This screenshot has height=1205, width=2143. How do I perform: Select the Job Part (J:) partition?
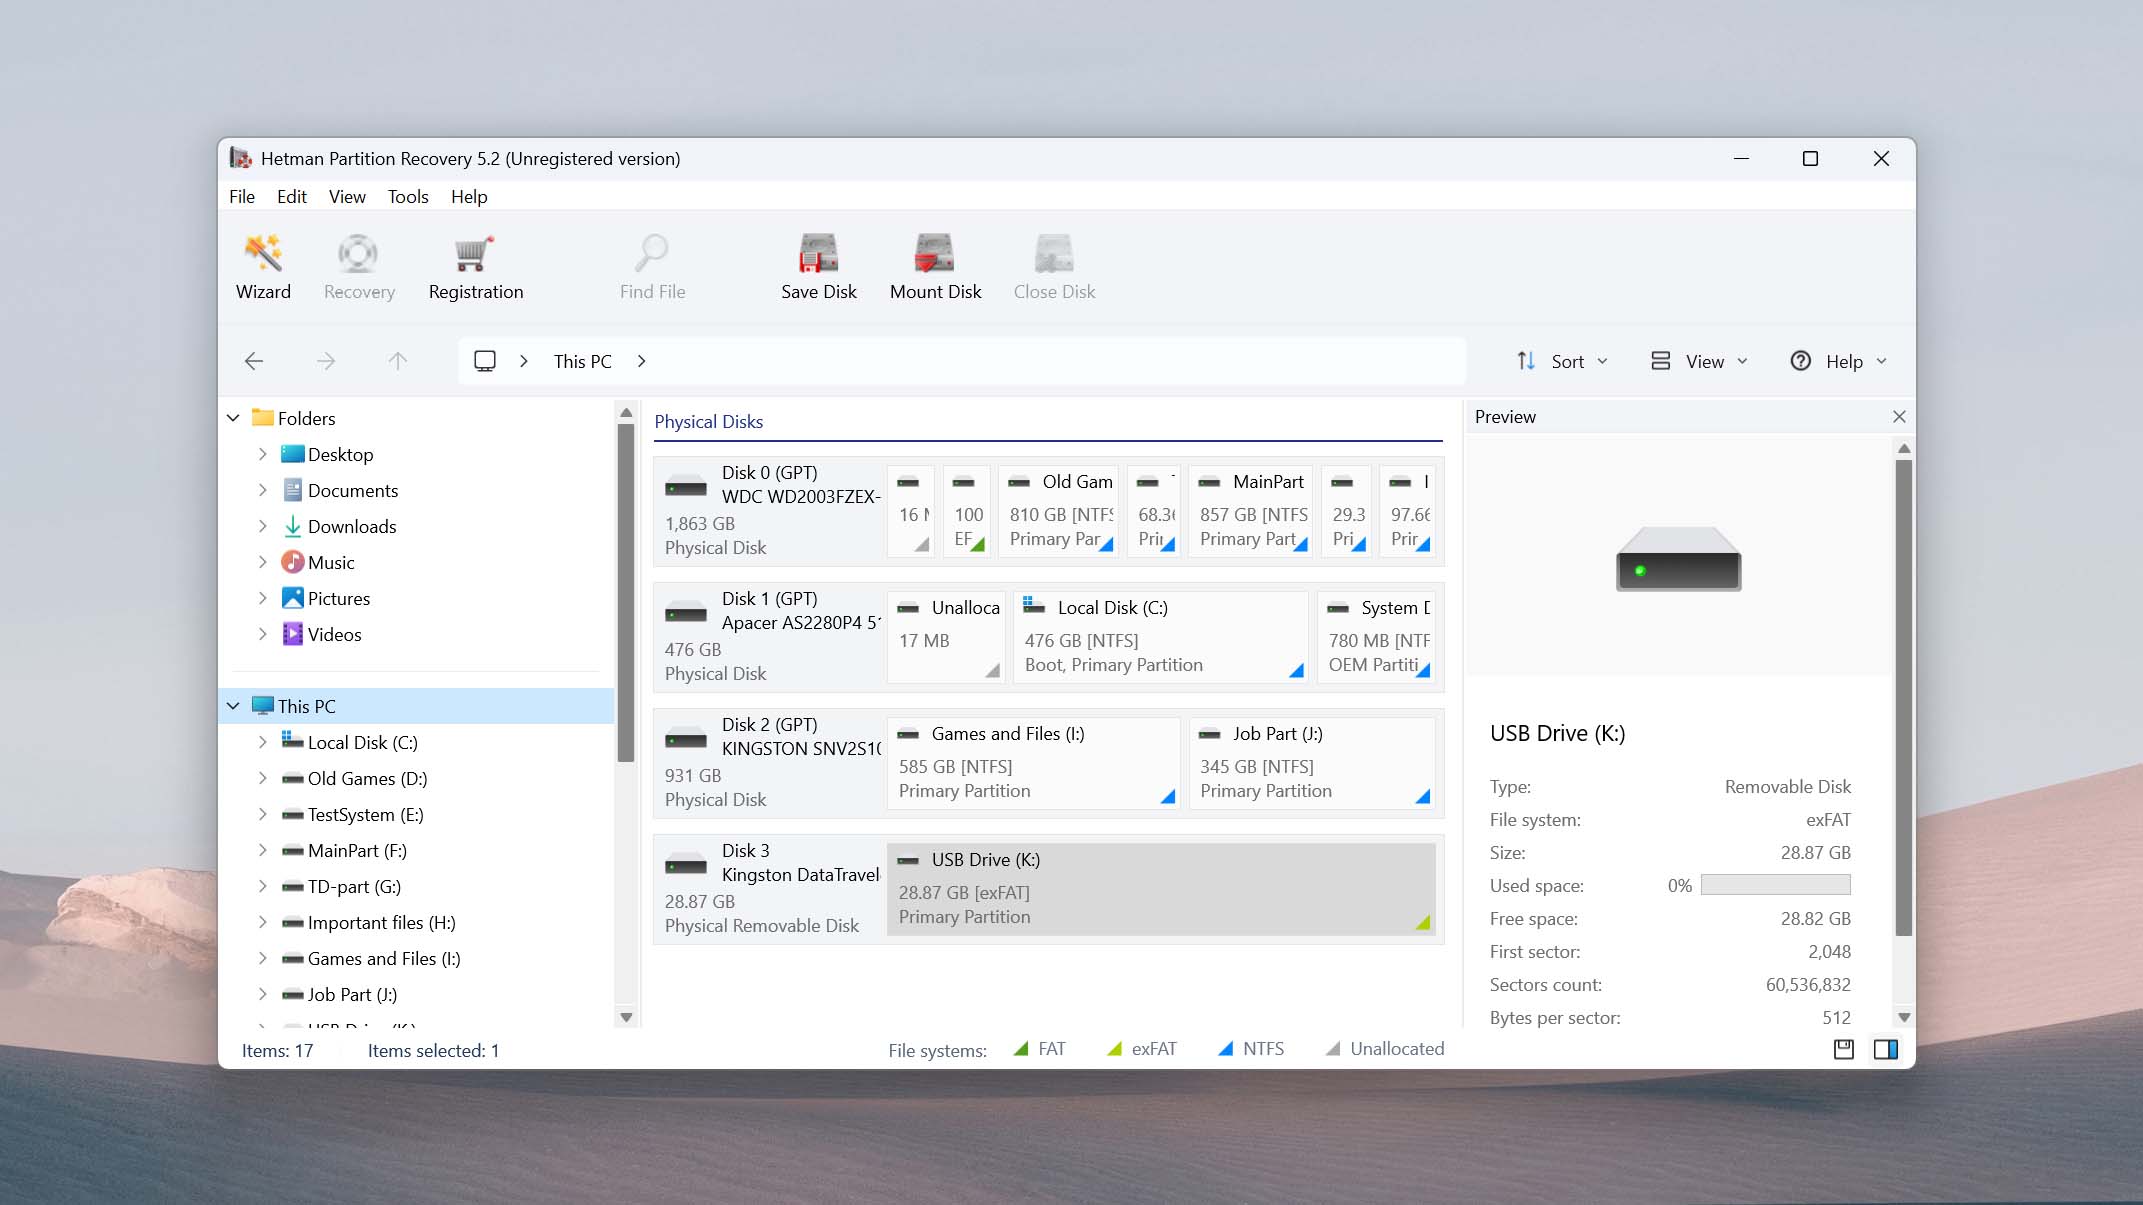click(1311, 763)
